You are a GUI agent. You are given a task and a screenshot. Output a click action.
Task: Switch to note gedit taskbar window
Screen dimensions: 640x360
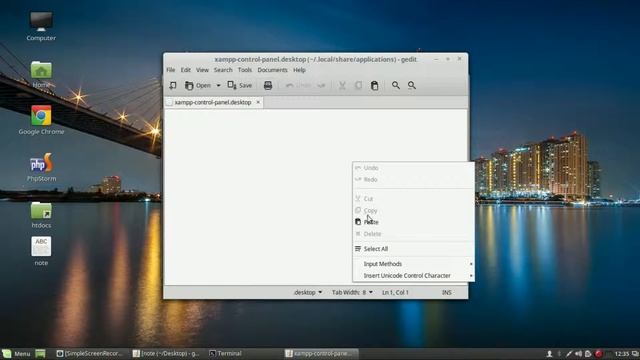coord(166,353)
